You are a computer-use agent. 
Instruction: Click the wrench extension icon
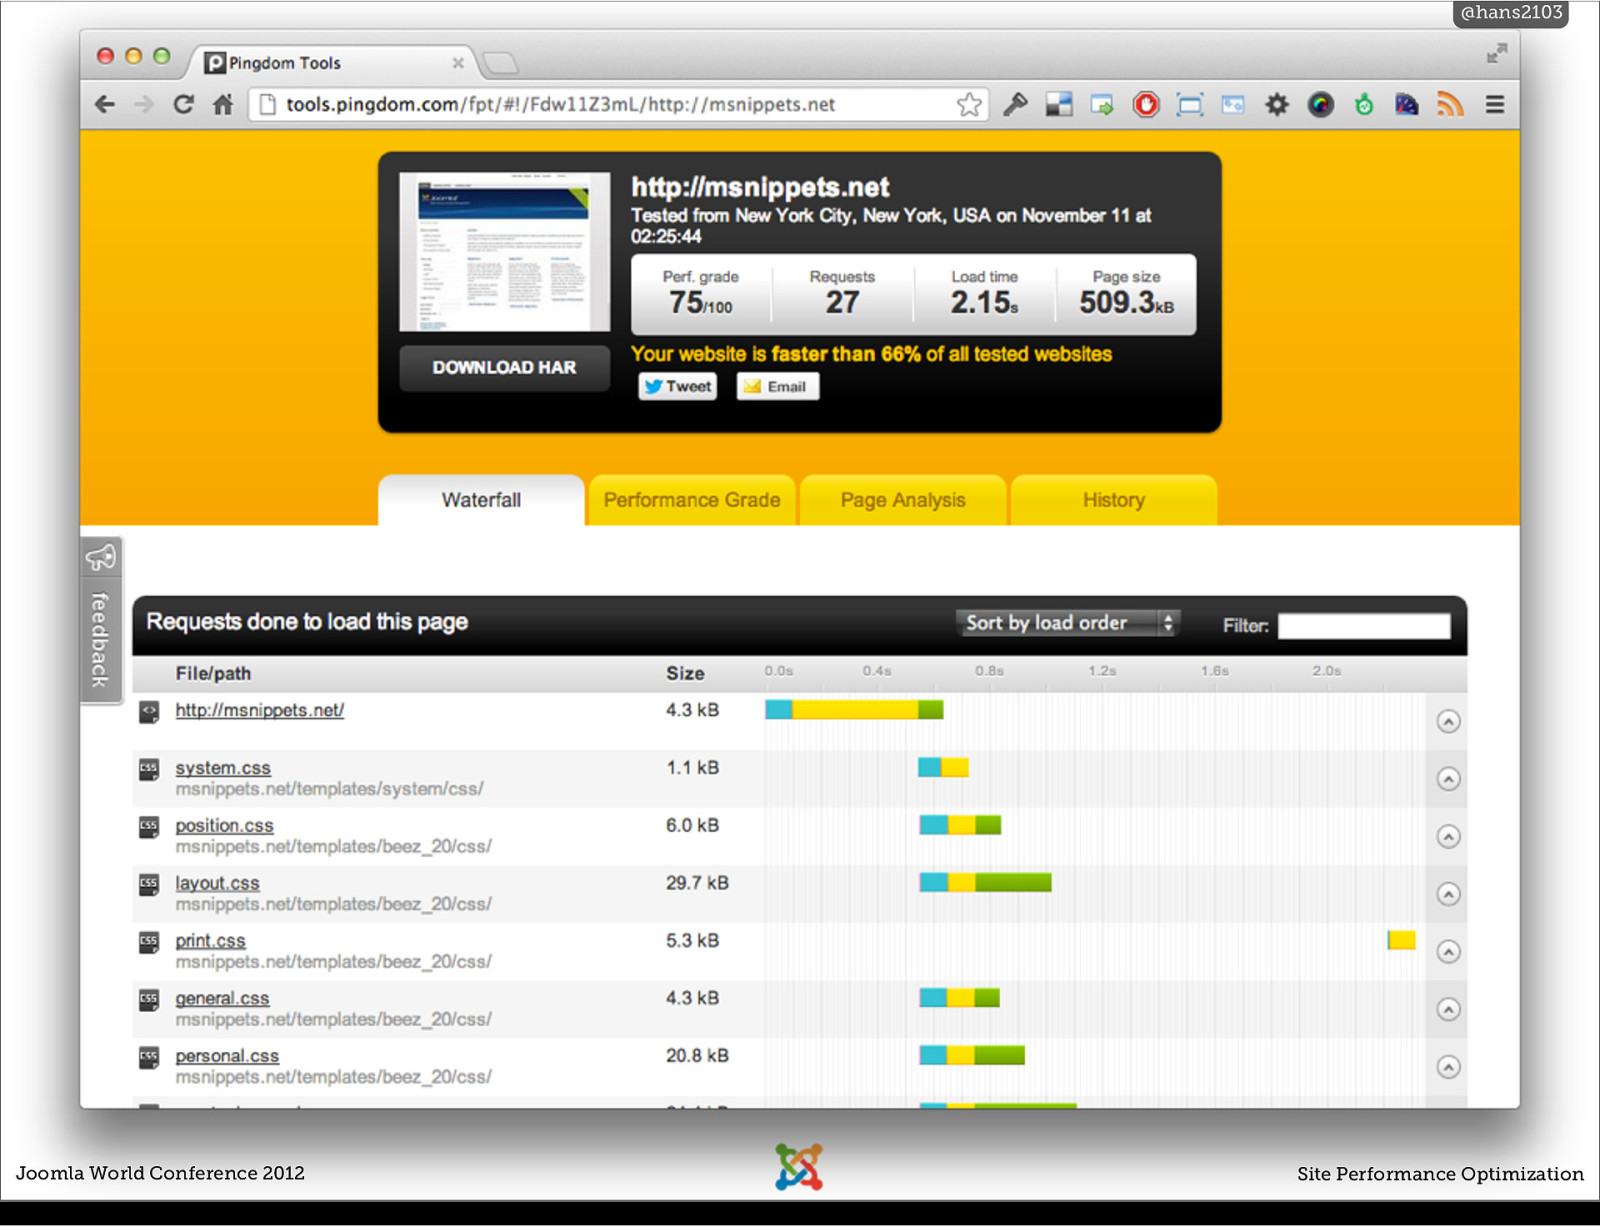(x=1015, y=104)
